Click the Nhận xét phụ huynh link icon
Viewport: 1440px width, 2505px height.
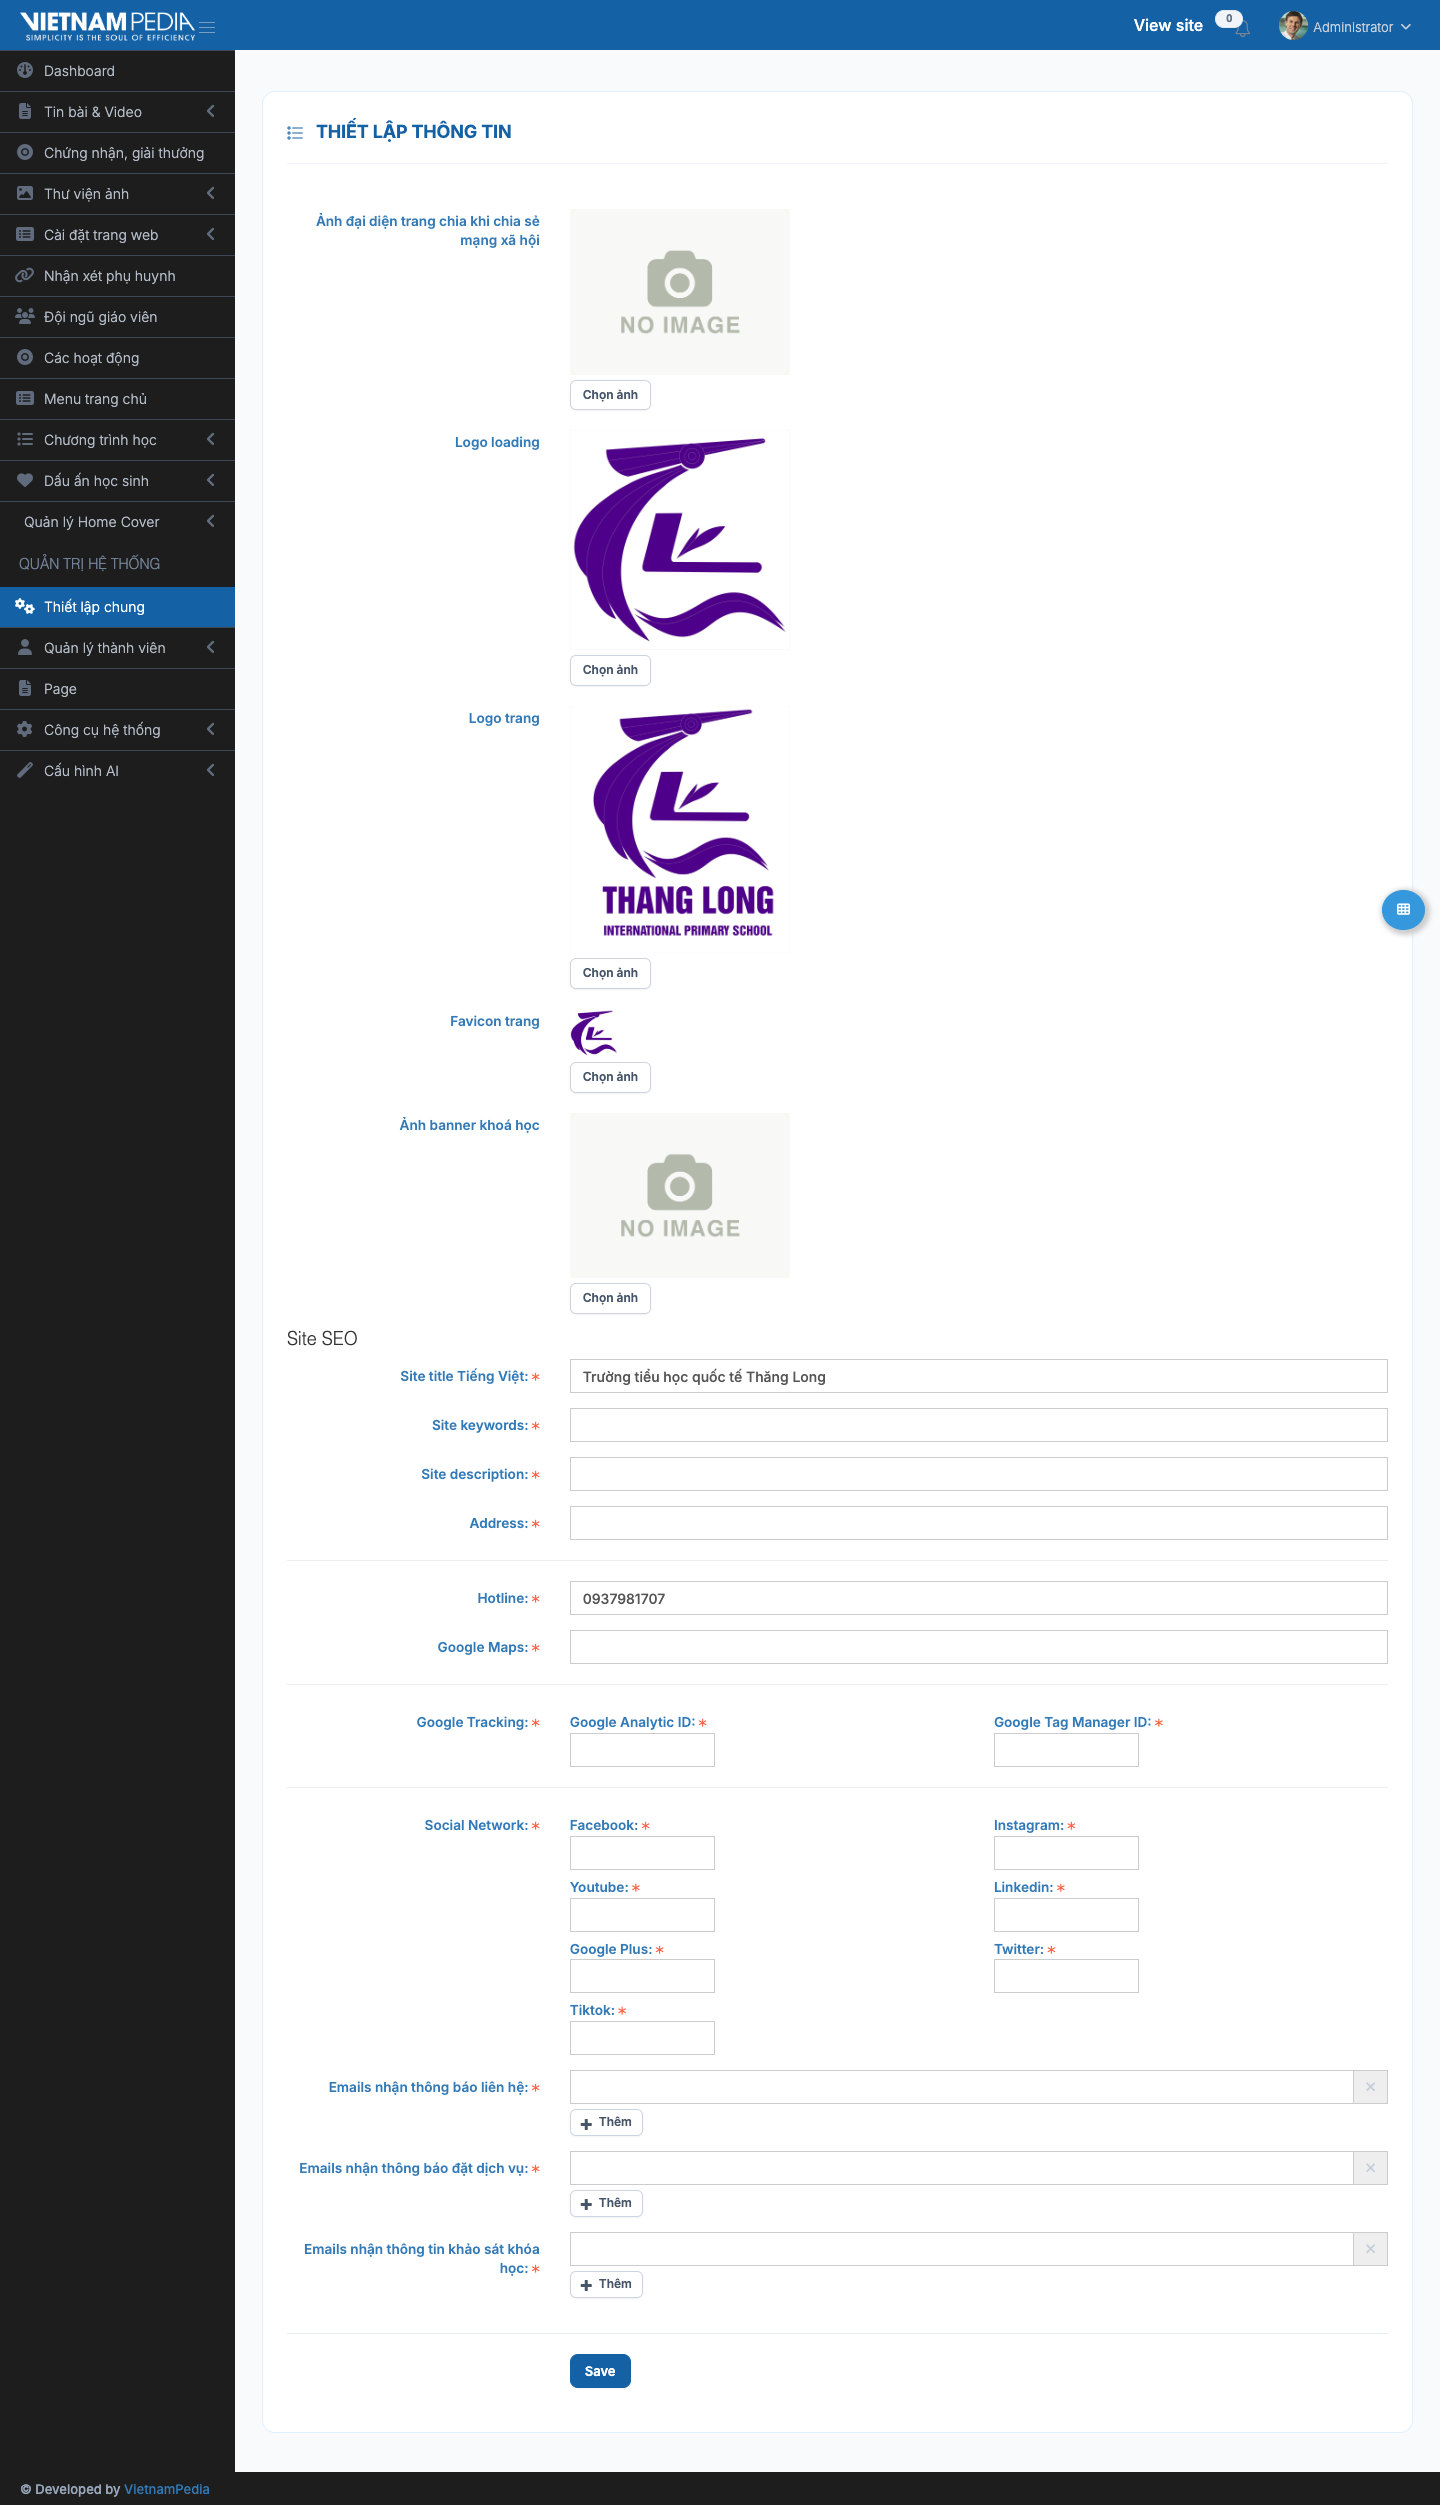25,276
